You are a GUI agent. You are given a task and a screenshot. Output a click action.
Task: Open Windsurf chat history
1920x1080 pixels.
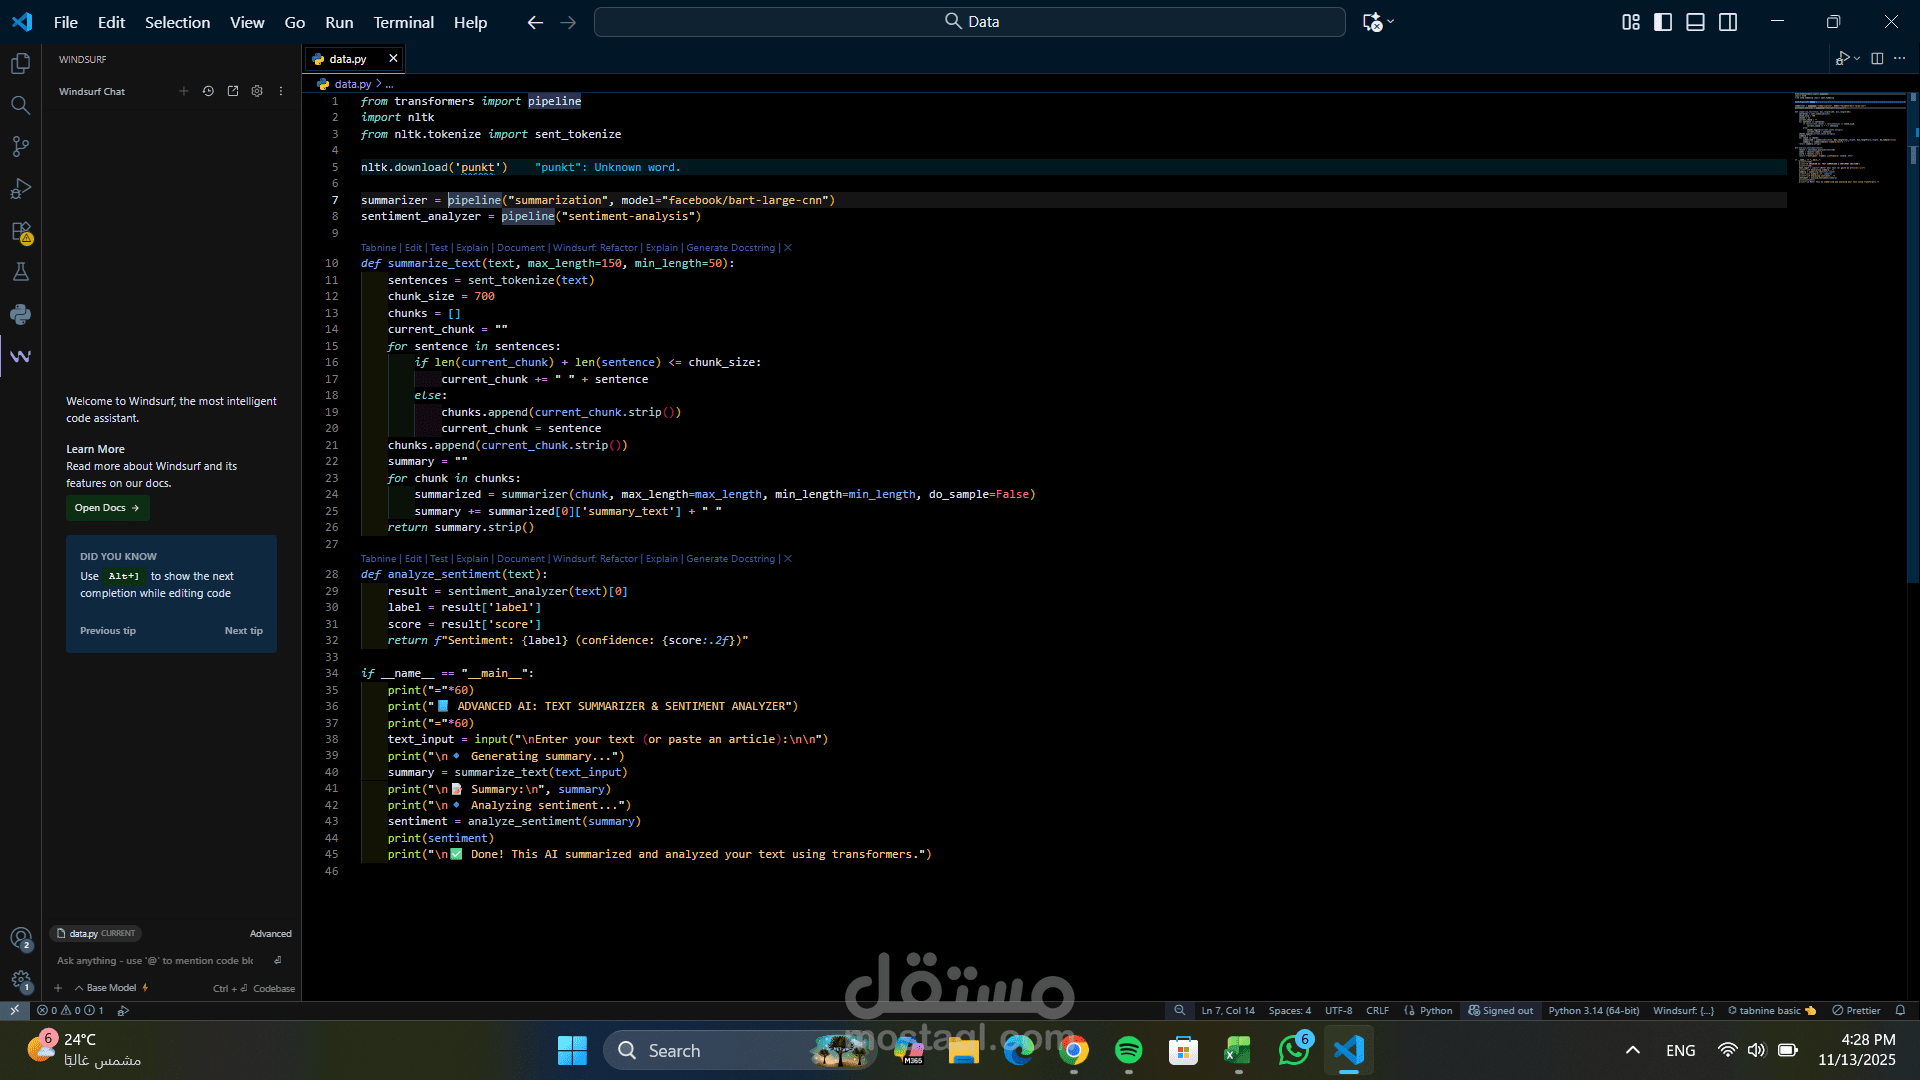pos(208,91)
